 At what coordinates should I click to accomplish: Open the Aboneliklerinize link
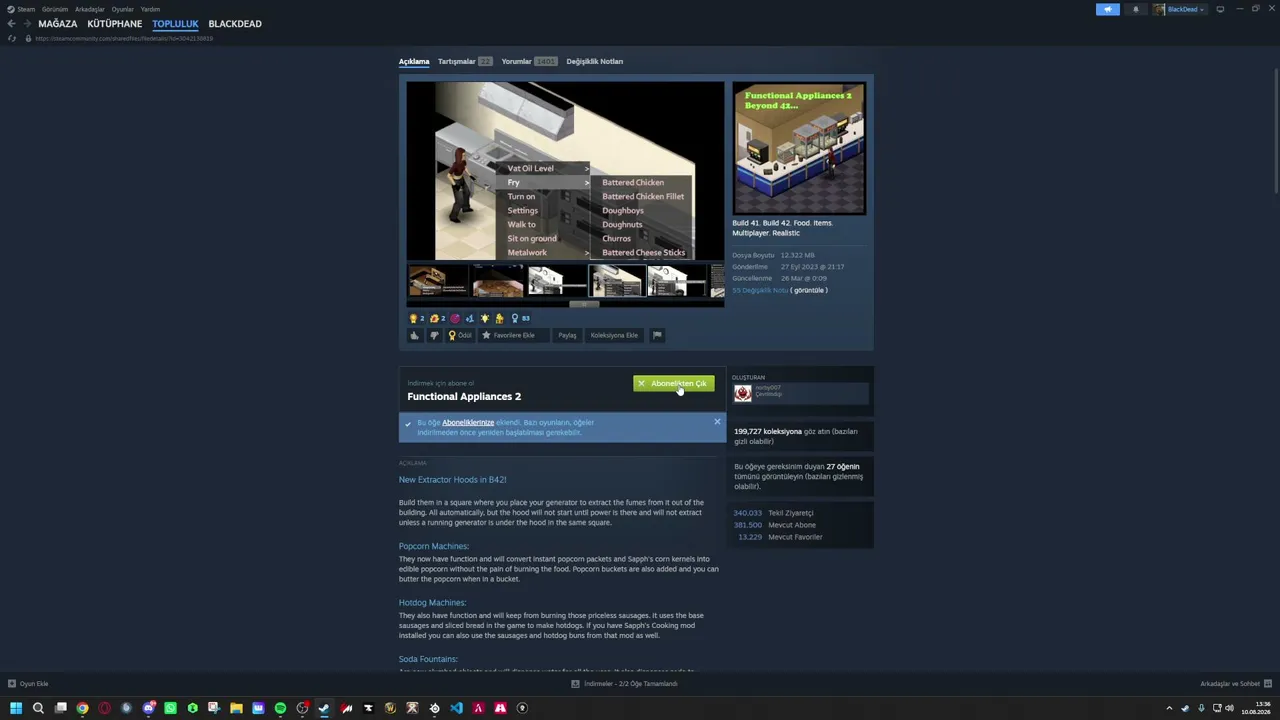tap(468, 422)
